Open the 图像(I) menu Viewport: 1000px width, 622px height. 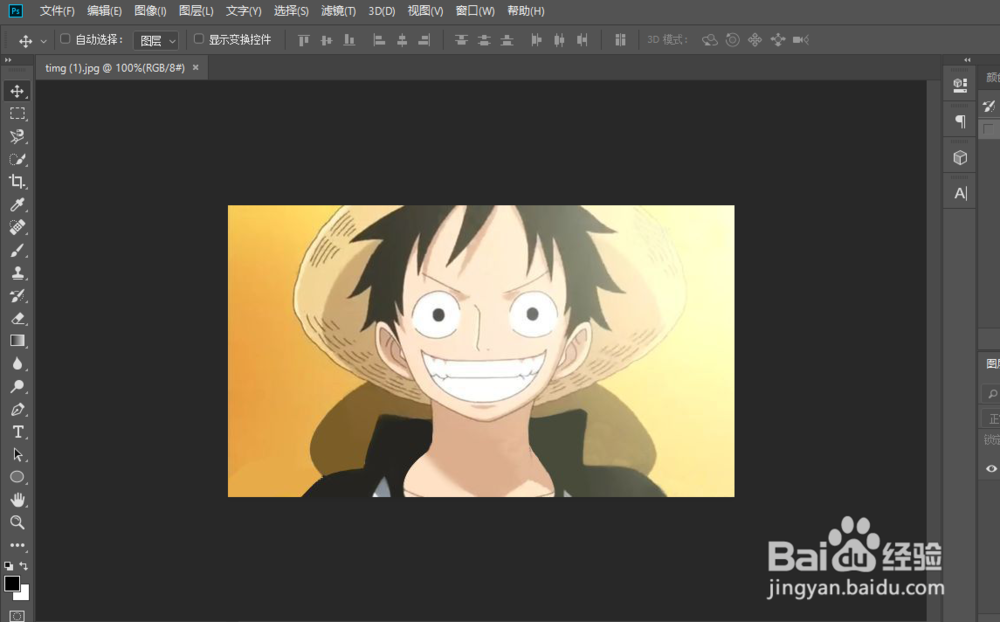pos(150,11)
